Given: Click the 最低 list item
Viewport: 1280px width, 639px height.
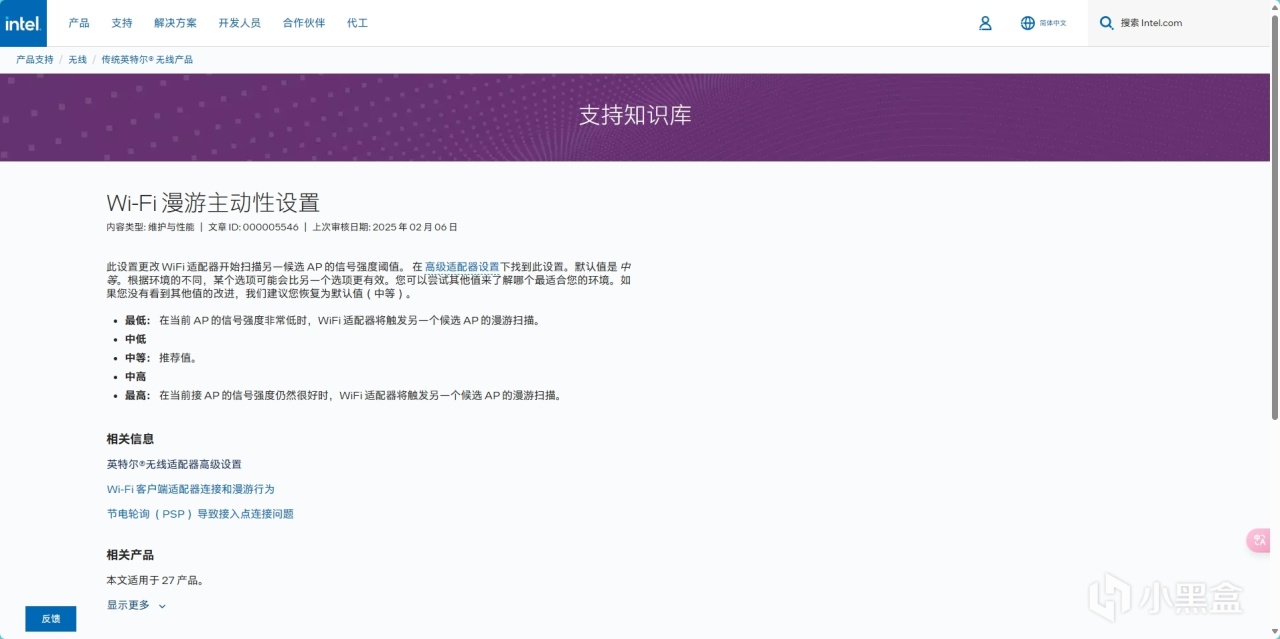Looking at the screenshot, I should [332, 320].
